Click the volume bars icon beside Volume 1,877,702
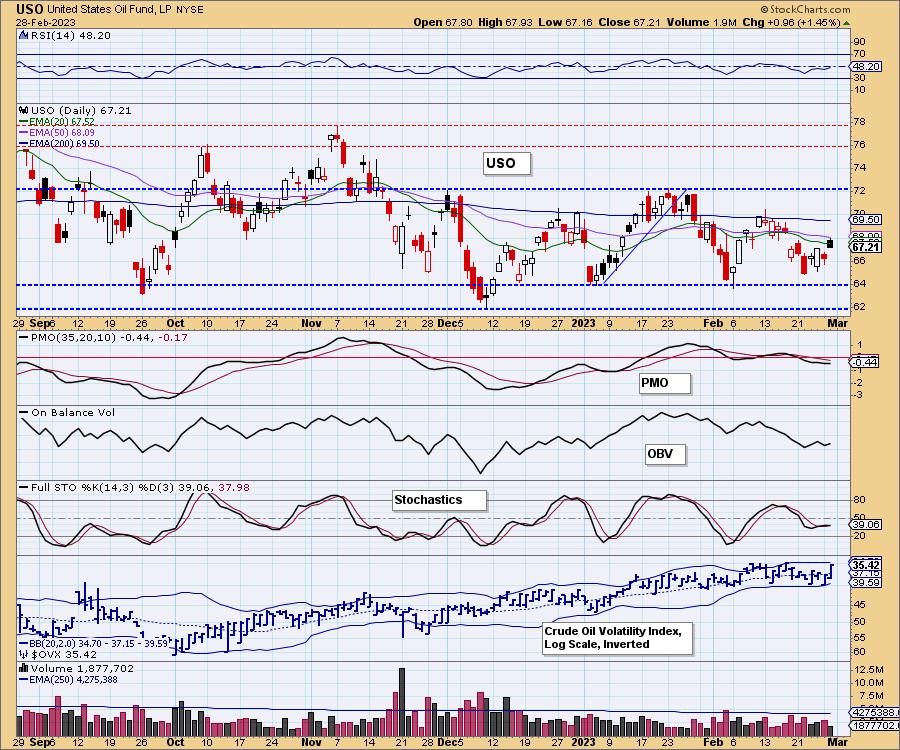 pos(24,668)
